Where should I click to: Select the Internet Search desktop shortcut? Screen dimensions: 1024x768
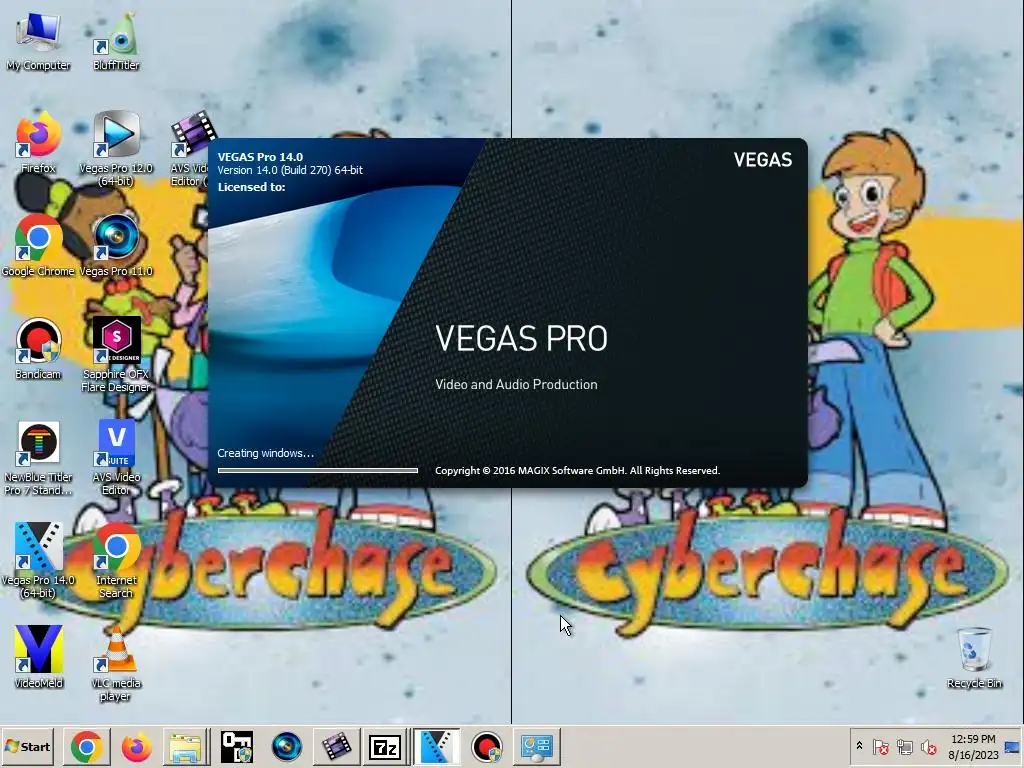[x=116, y=561]
